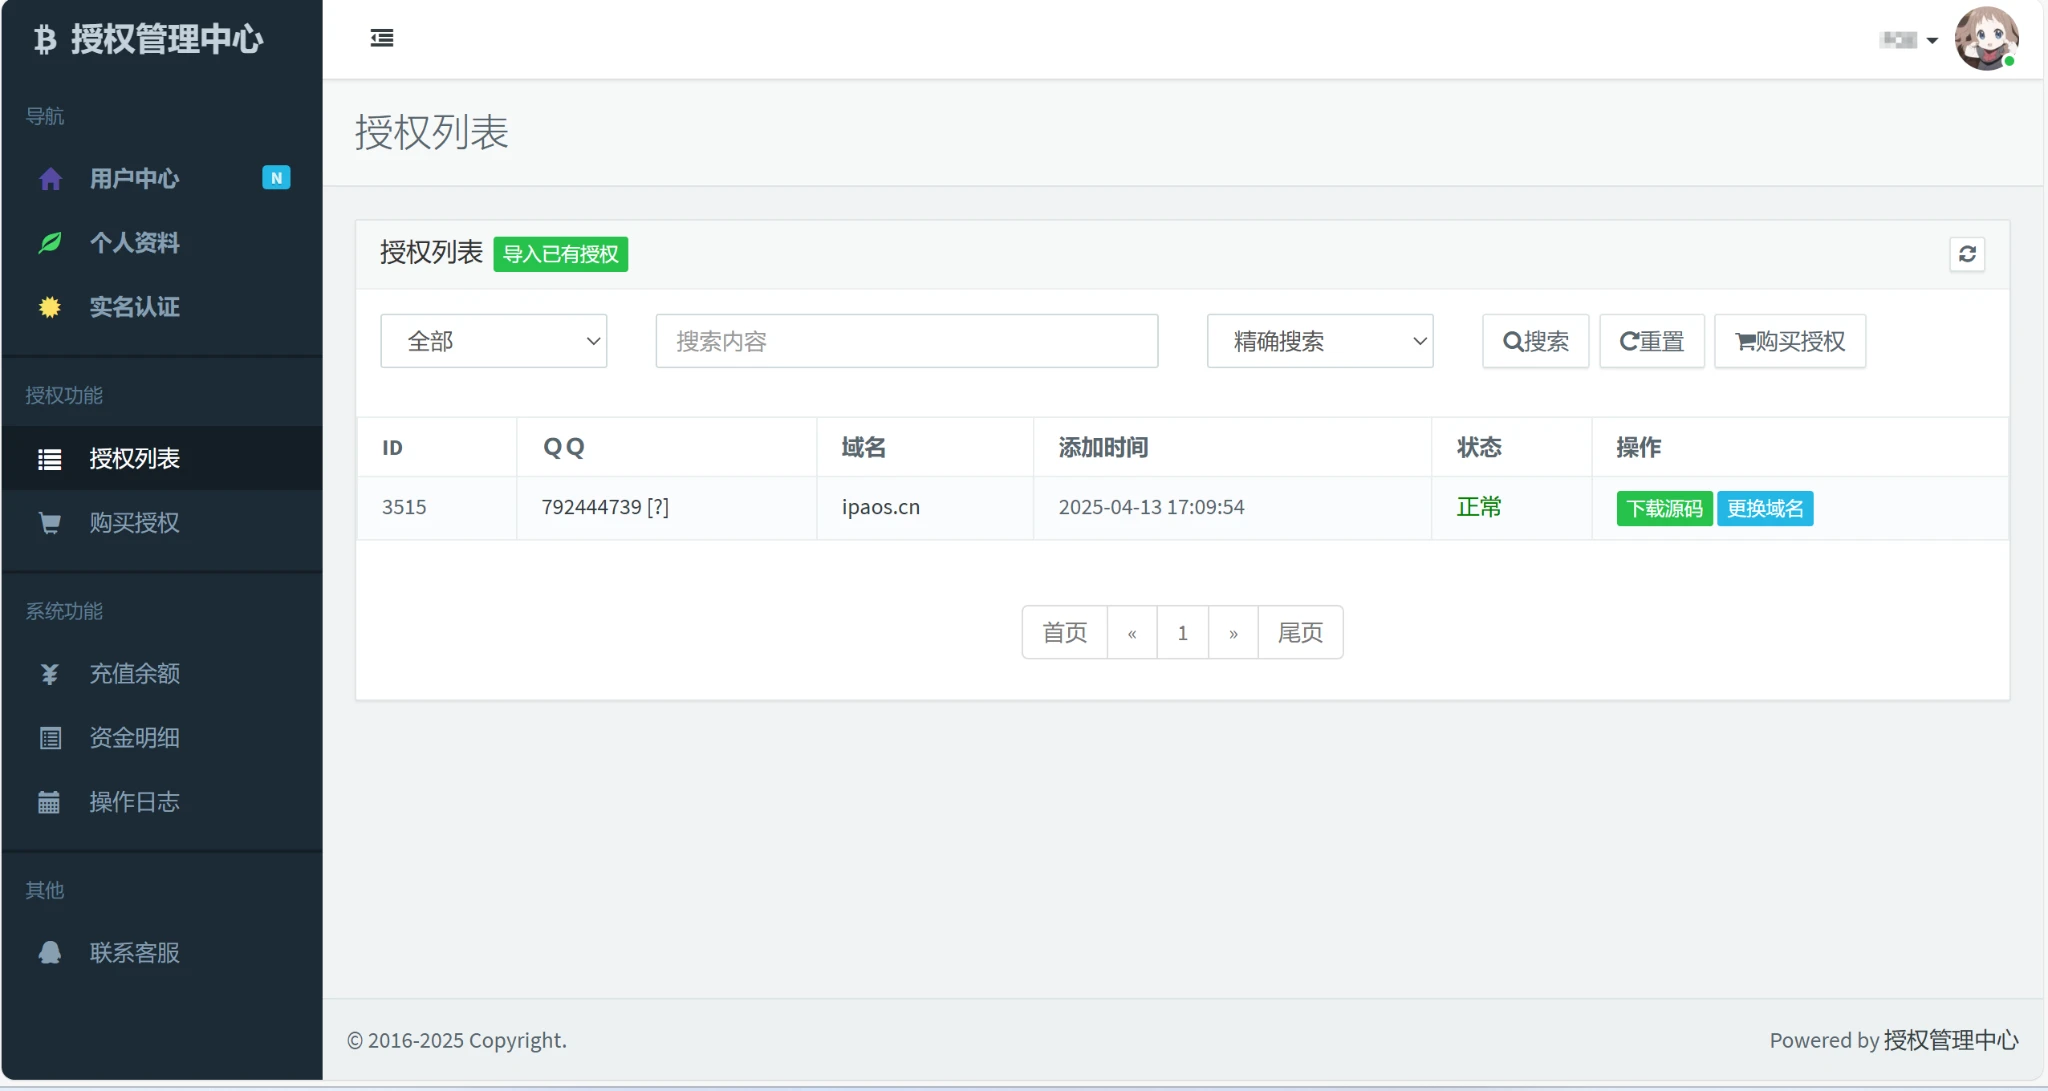Click the calendar icon for 操作日志

[x=50, y=802]
